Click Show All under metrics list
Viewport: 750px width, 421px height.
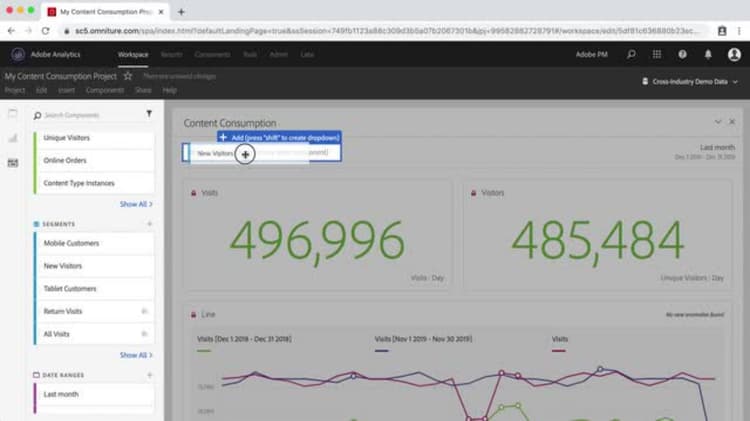tap(136, 204)
